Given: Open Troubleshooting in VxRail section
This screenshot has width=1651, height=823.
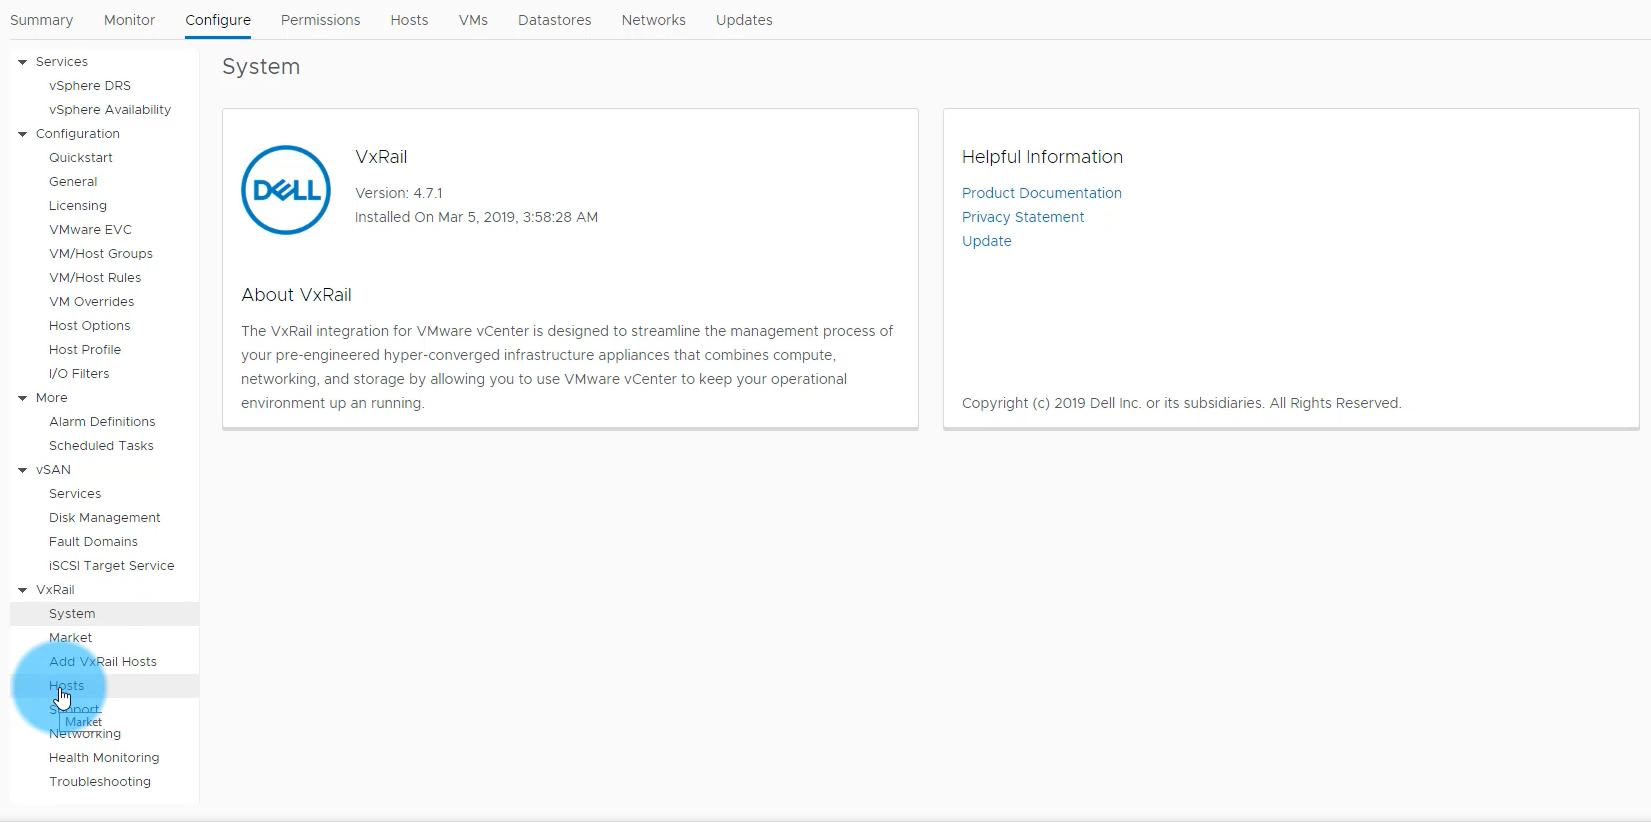Looking at the screenshot, I should (x=100, y=782).
